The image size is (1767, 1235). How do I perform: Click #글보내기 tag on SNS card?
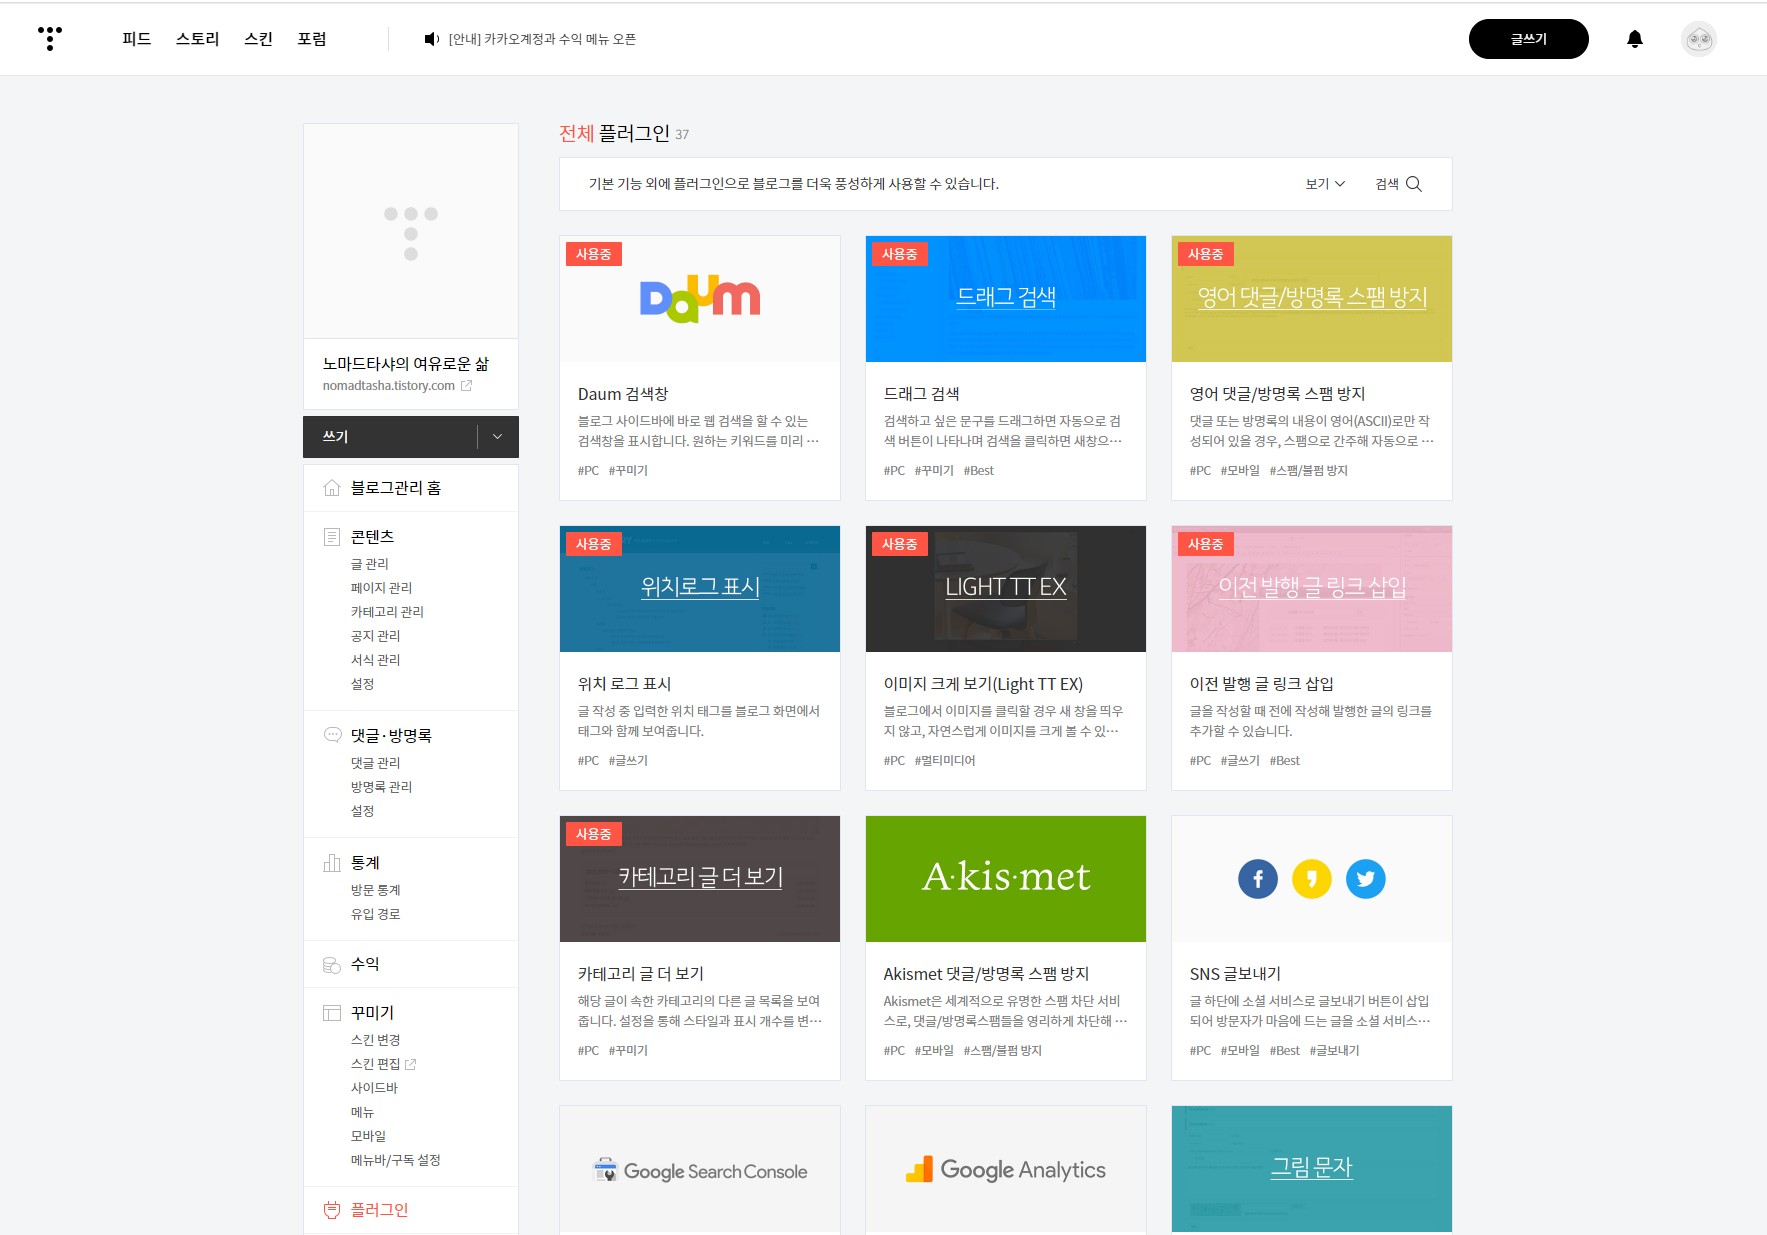(1334, 1051)
